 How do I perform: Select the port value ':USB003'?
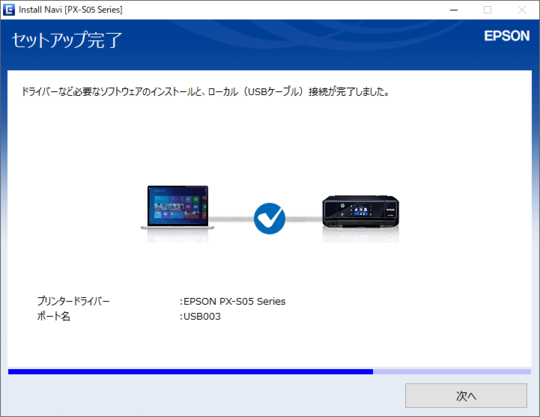pos(200,316)
